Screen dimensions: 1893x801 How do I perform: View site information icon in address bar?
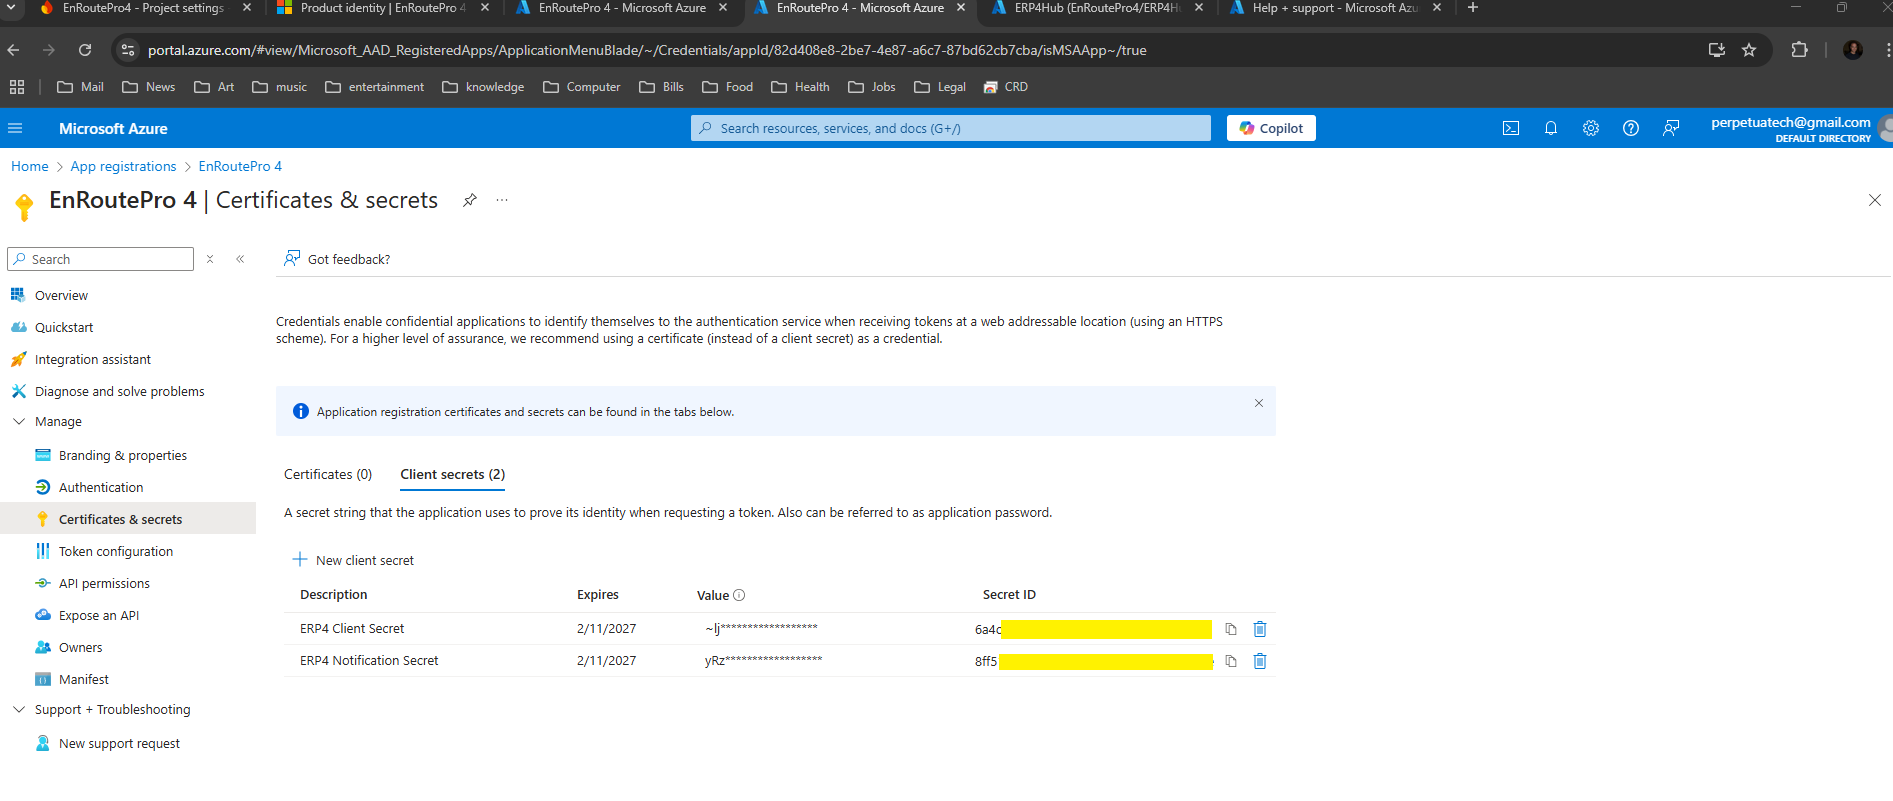pyautogui.click(x=127, y=50)
